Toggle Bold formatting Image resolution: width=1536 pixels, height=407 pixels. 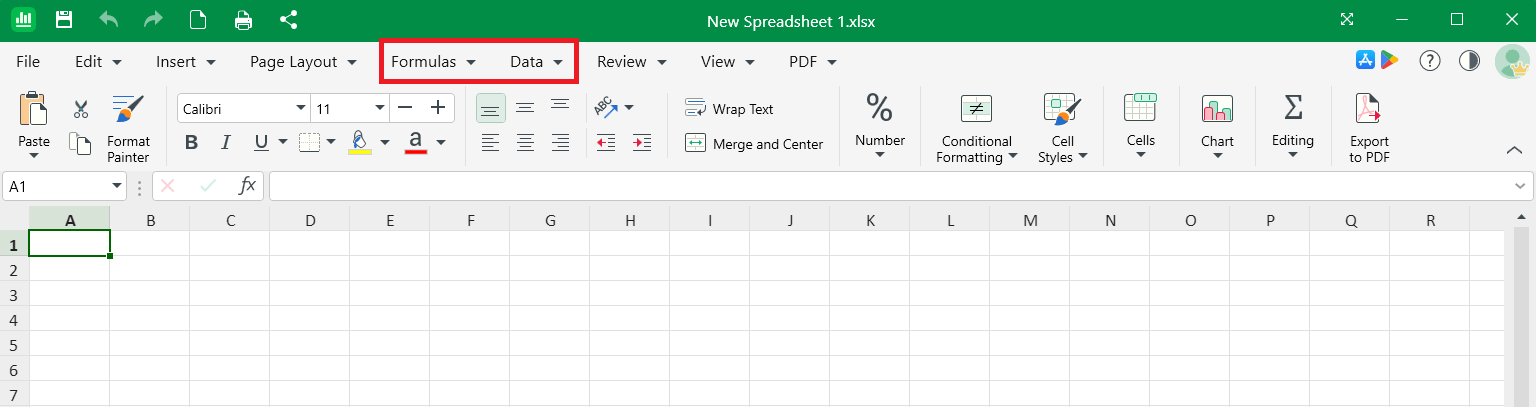191,142
